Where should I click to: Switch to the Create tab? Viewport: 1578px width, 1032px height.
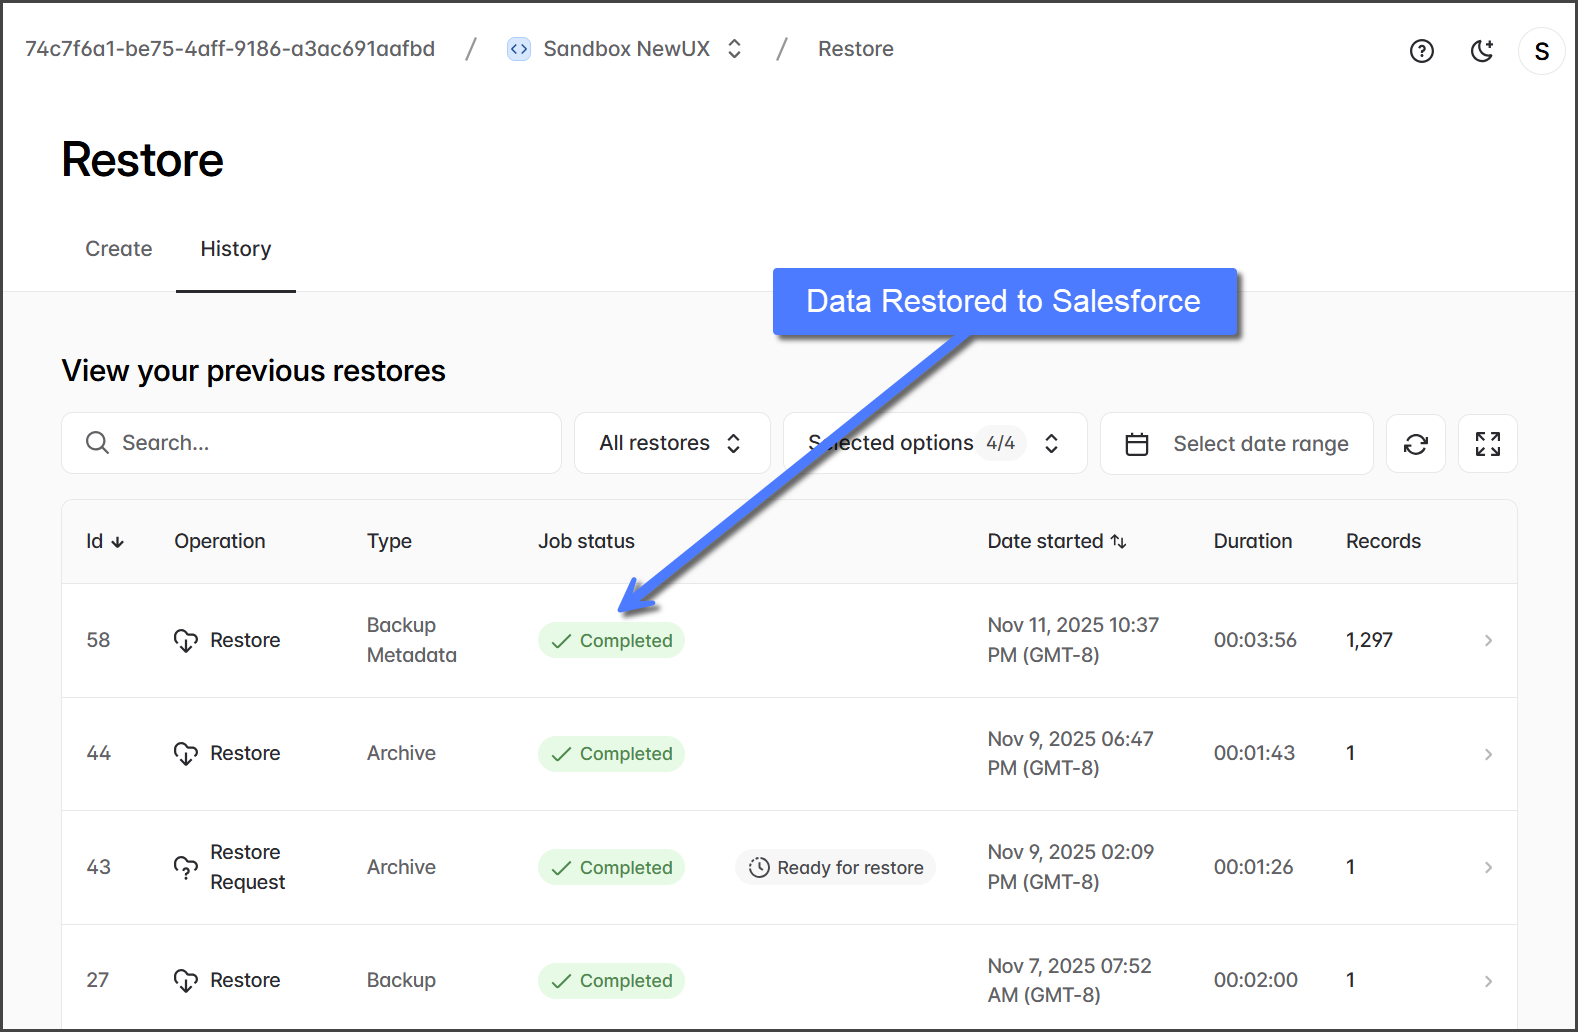119,249
